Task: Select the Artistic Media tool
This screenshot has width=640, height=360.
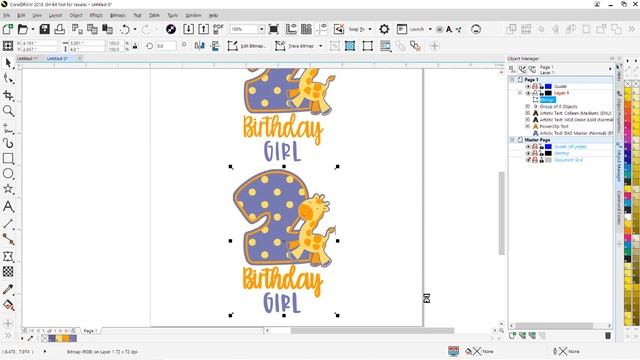Action: coord(8,143)
